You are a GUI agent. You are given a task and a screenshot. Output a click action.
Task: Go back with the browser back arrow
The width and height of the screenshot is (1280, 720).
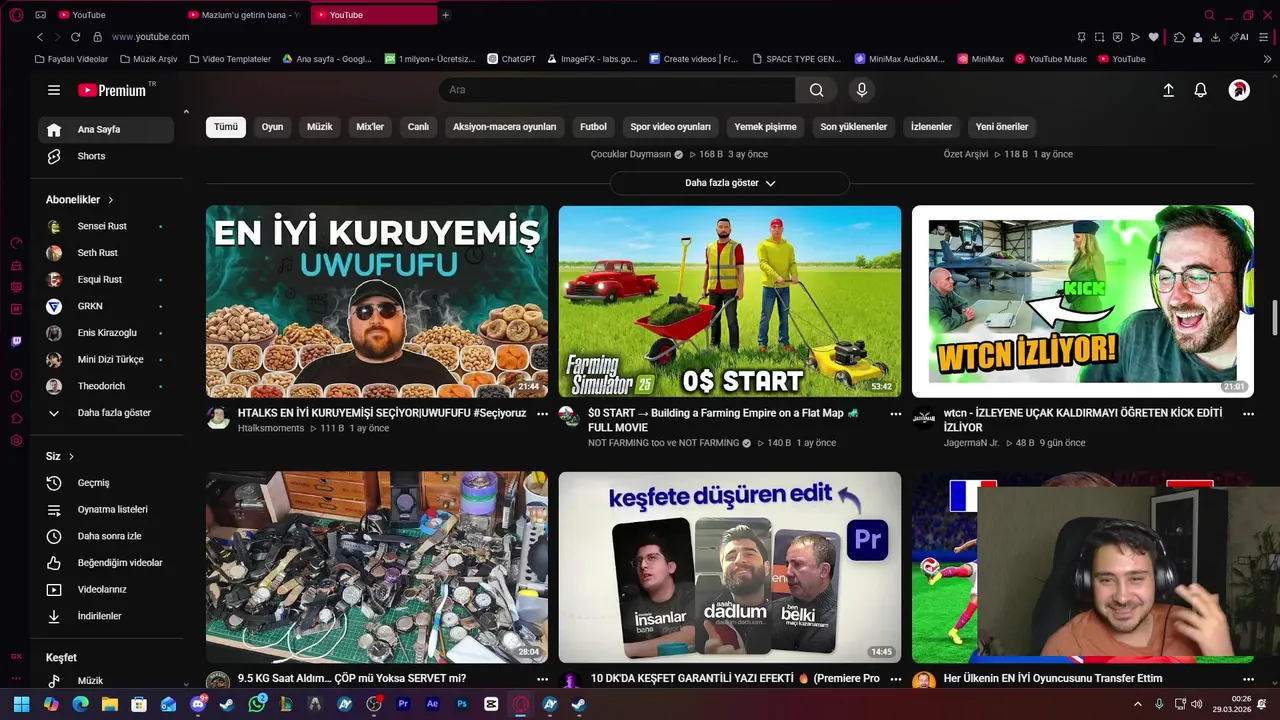click(40, 37)
